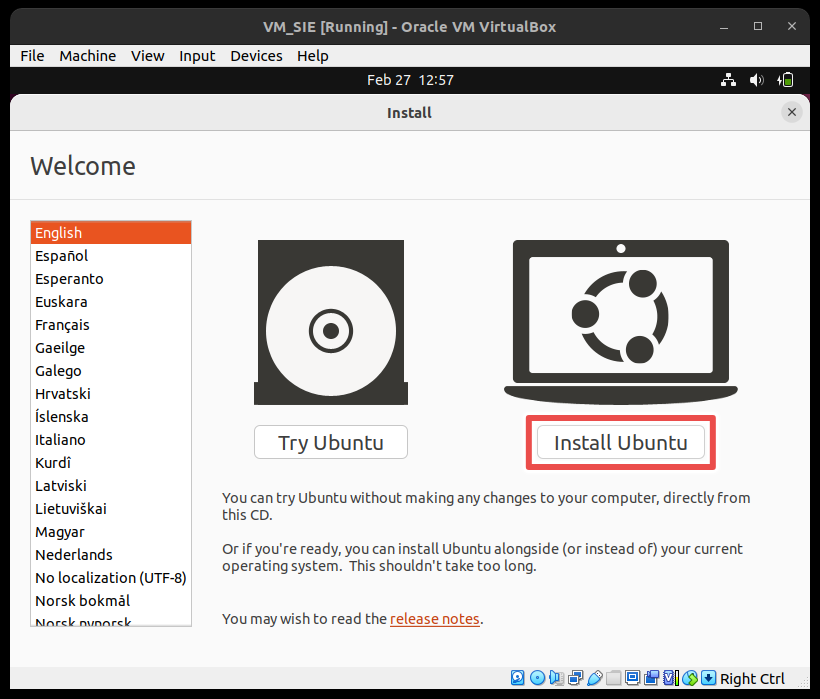Click the keyboard capture down-arrow icon

pos(708,678)
